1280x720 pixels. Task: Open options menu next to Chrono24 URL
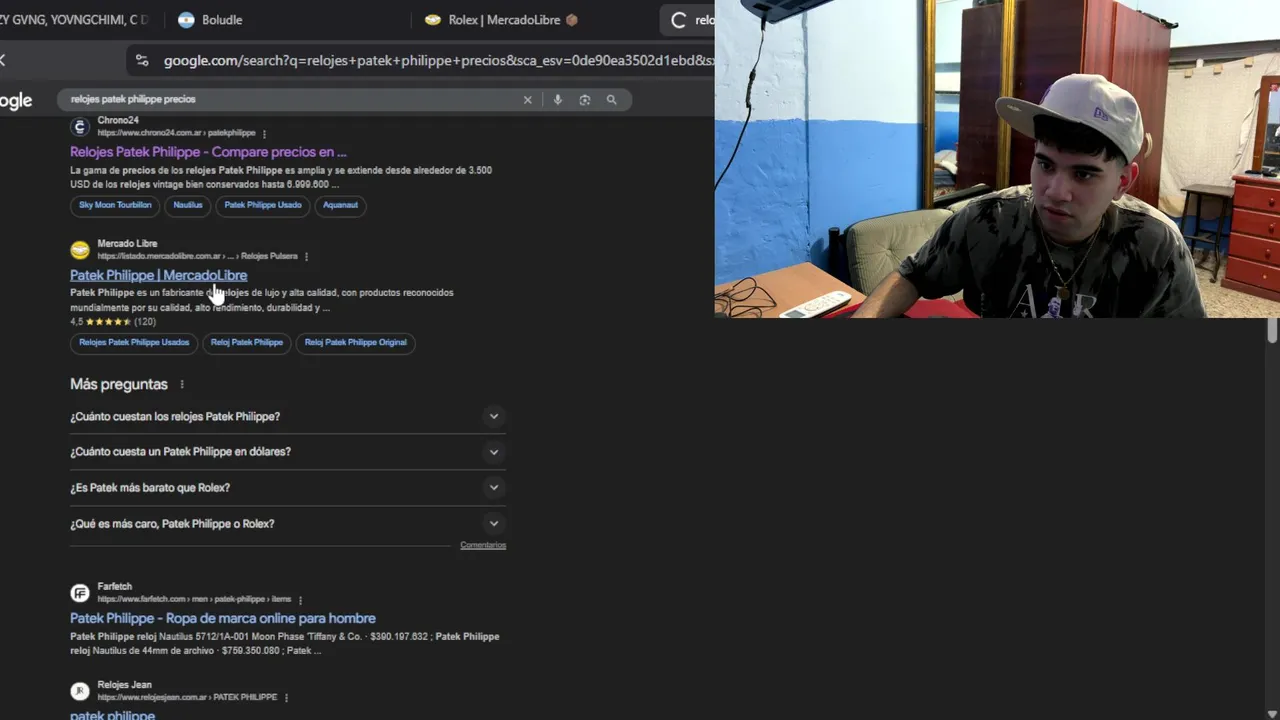click(x=264, y=133)
